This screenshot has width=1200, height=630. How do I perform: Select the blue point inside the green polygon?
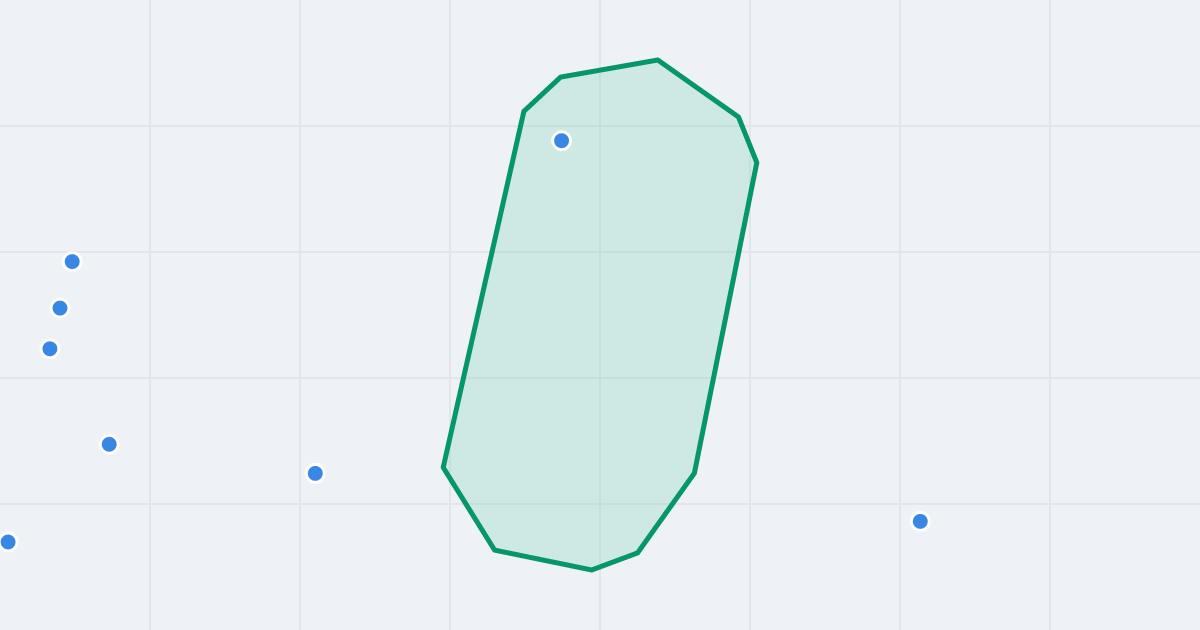pyautogui.click(x=562, y=141)
